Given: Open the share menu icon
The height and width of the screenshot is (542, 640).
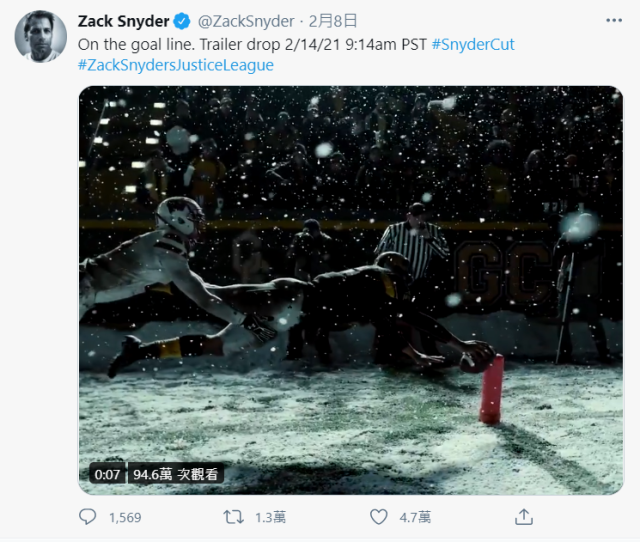Looking at the screenshot, I should coord(523,517).
